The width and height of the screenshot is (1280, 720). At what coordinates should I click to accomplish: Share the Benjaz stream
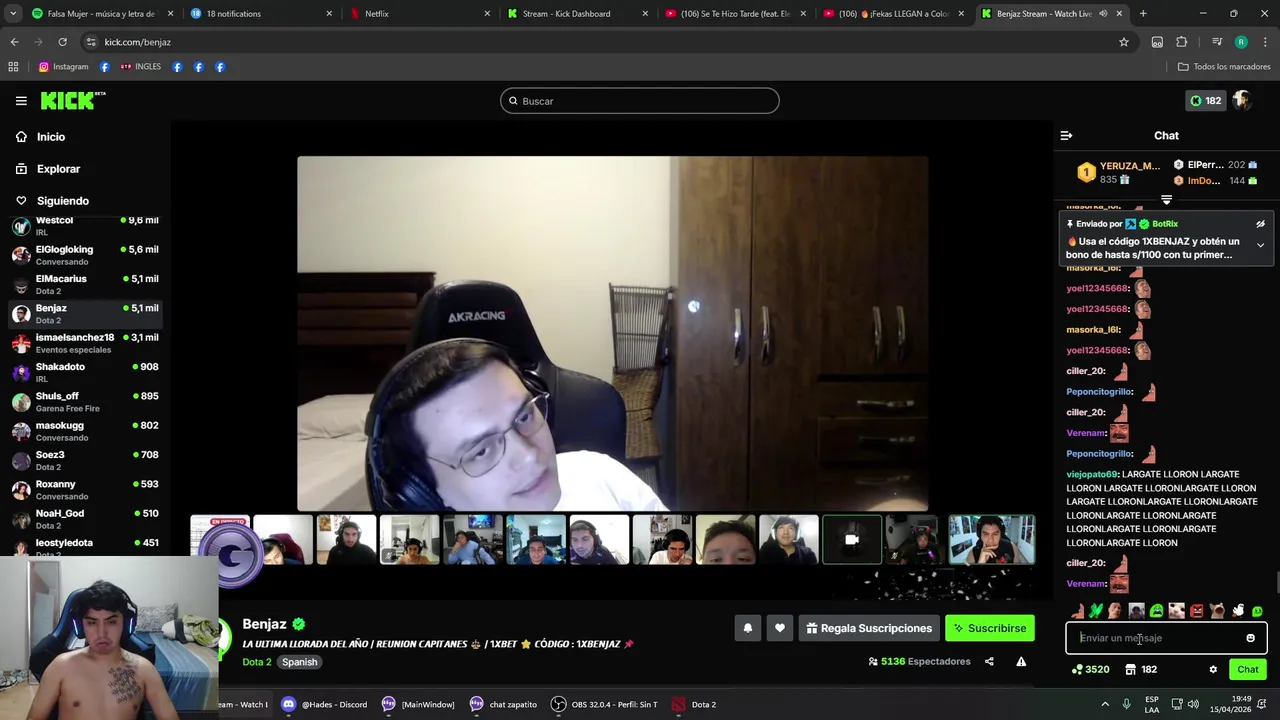point(989,662)
